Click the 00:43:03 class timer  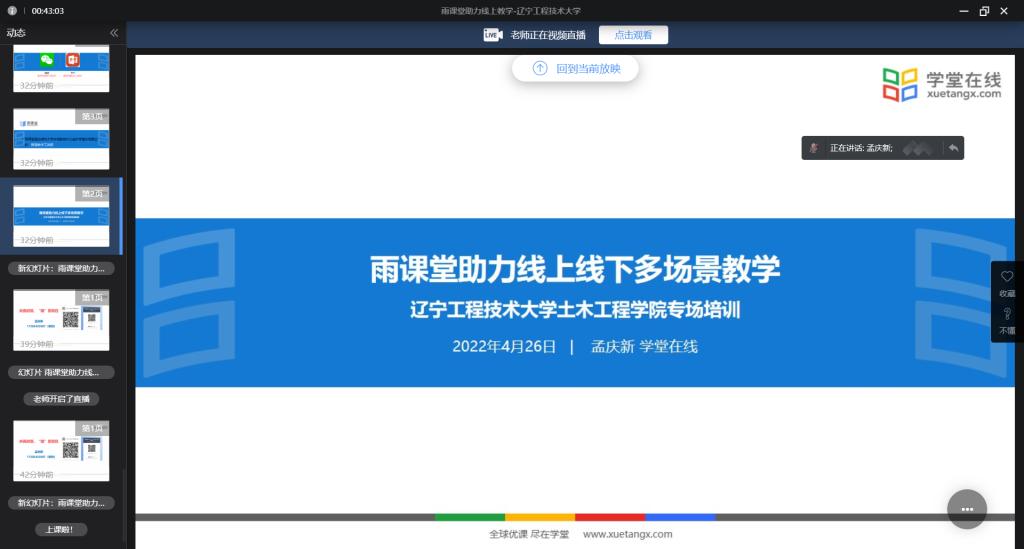coord(48,11)
